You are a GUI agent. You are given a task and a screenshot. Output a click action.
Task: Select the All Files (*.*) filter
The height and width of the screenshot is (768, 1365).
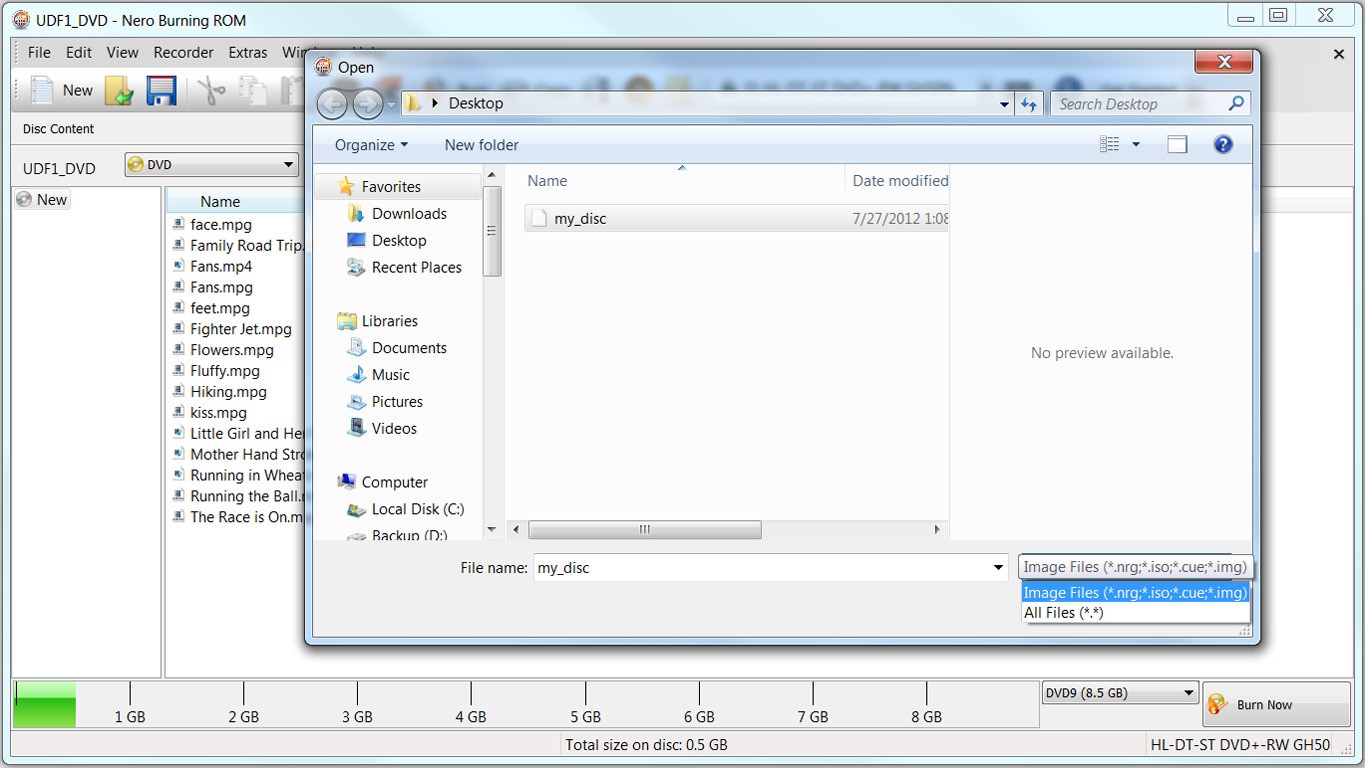pyautogui.click(x=1063, y=612)
